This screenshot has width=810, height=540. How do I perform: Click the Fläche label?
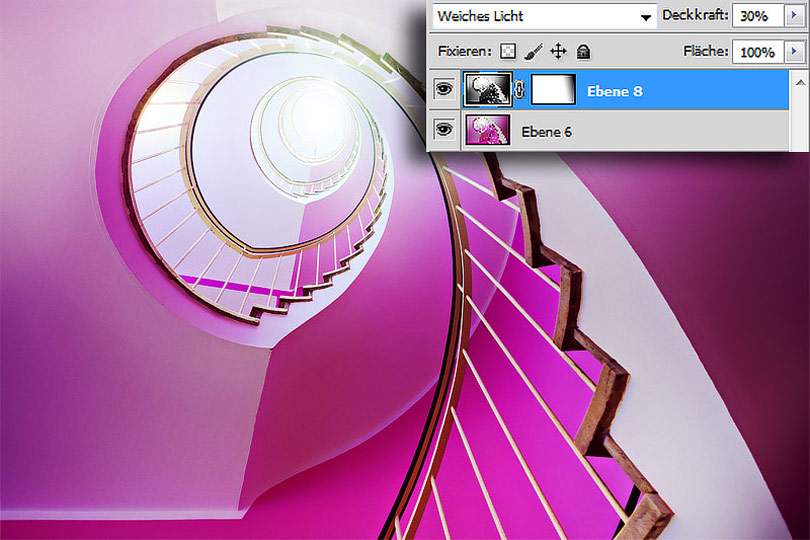point(706,51)
